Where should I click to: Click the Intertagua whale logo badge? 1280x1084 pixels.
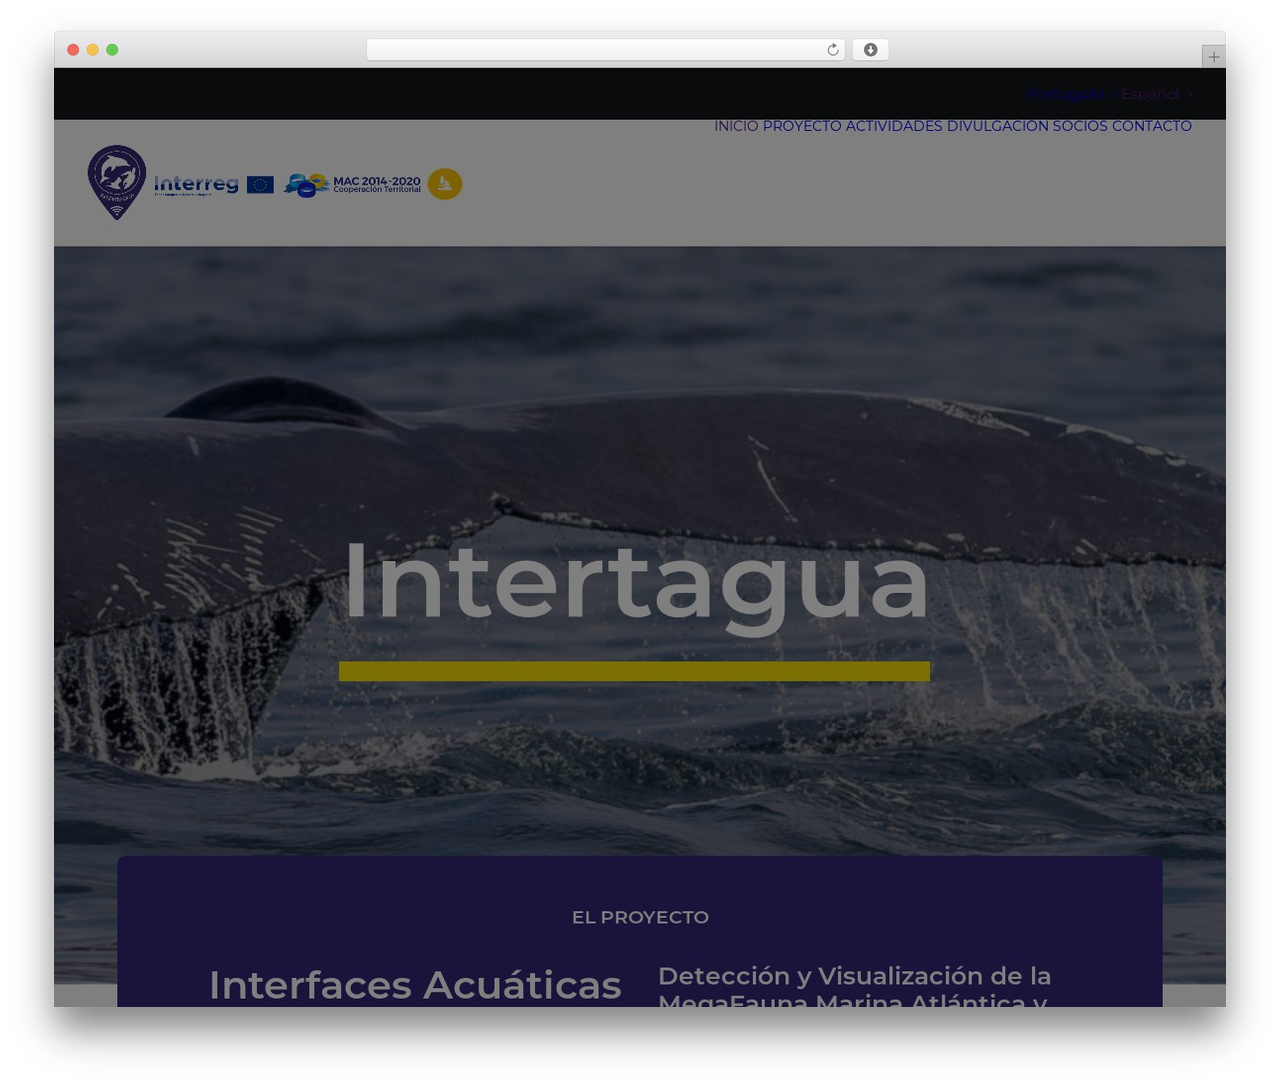117,182
